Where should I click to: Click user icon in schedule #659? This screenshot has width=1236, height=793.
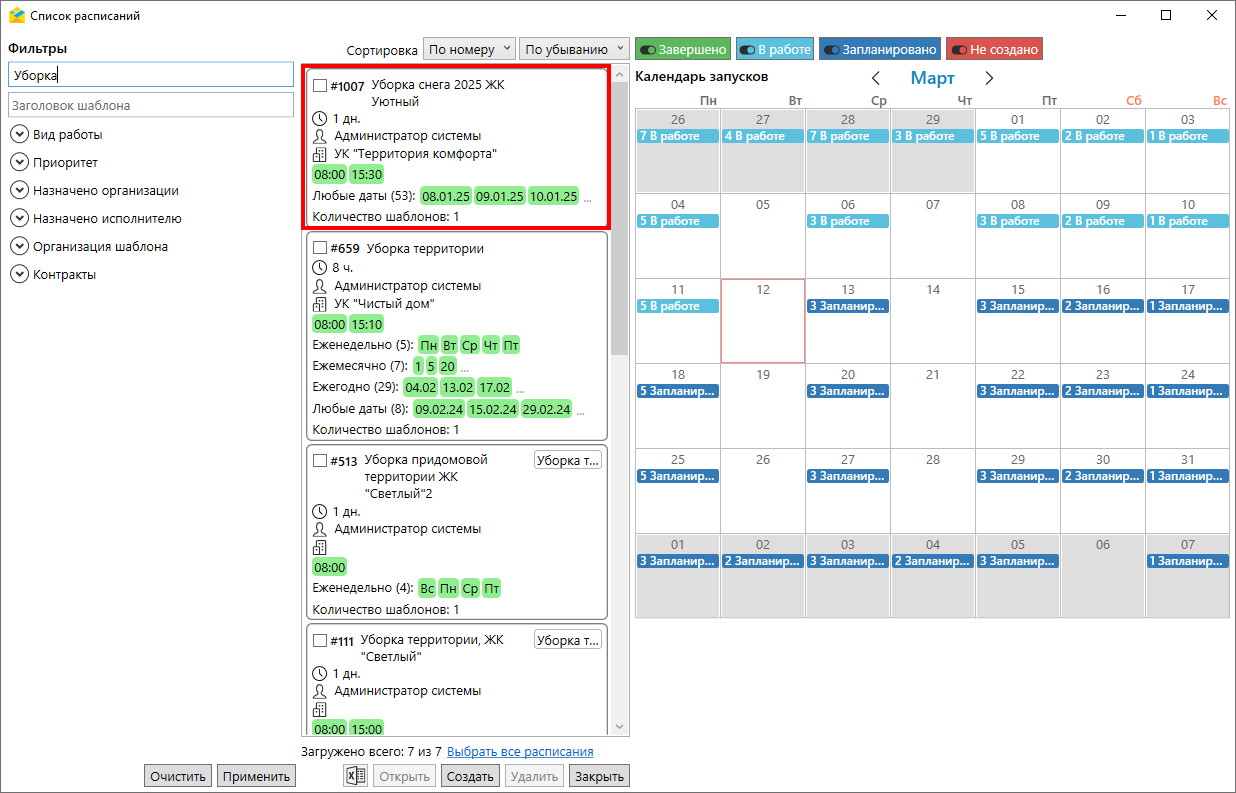point(320,286)
